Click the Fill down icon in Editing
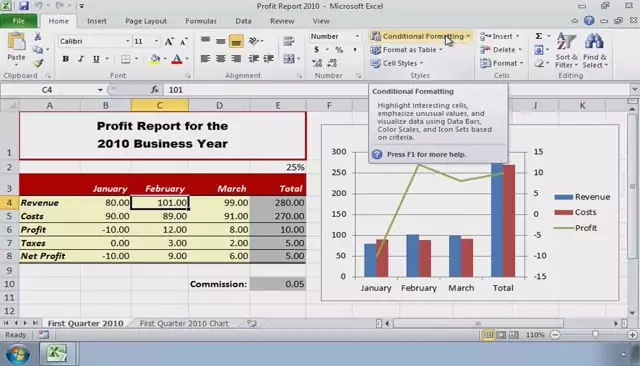Image resolution: width=640 pixels, height=366 pixels. (539, 50)
